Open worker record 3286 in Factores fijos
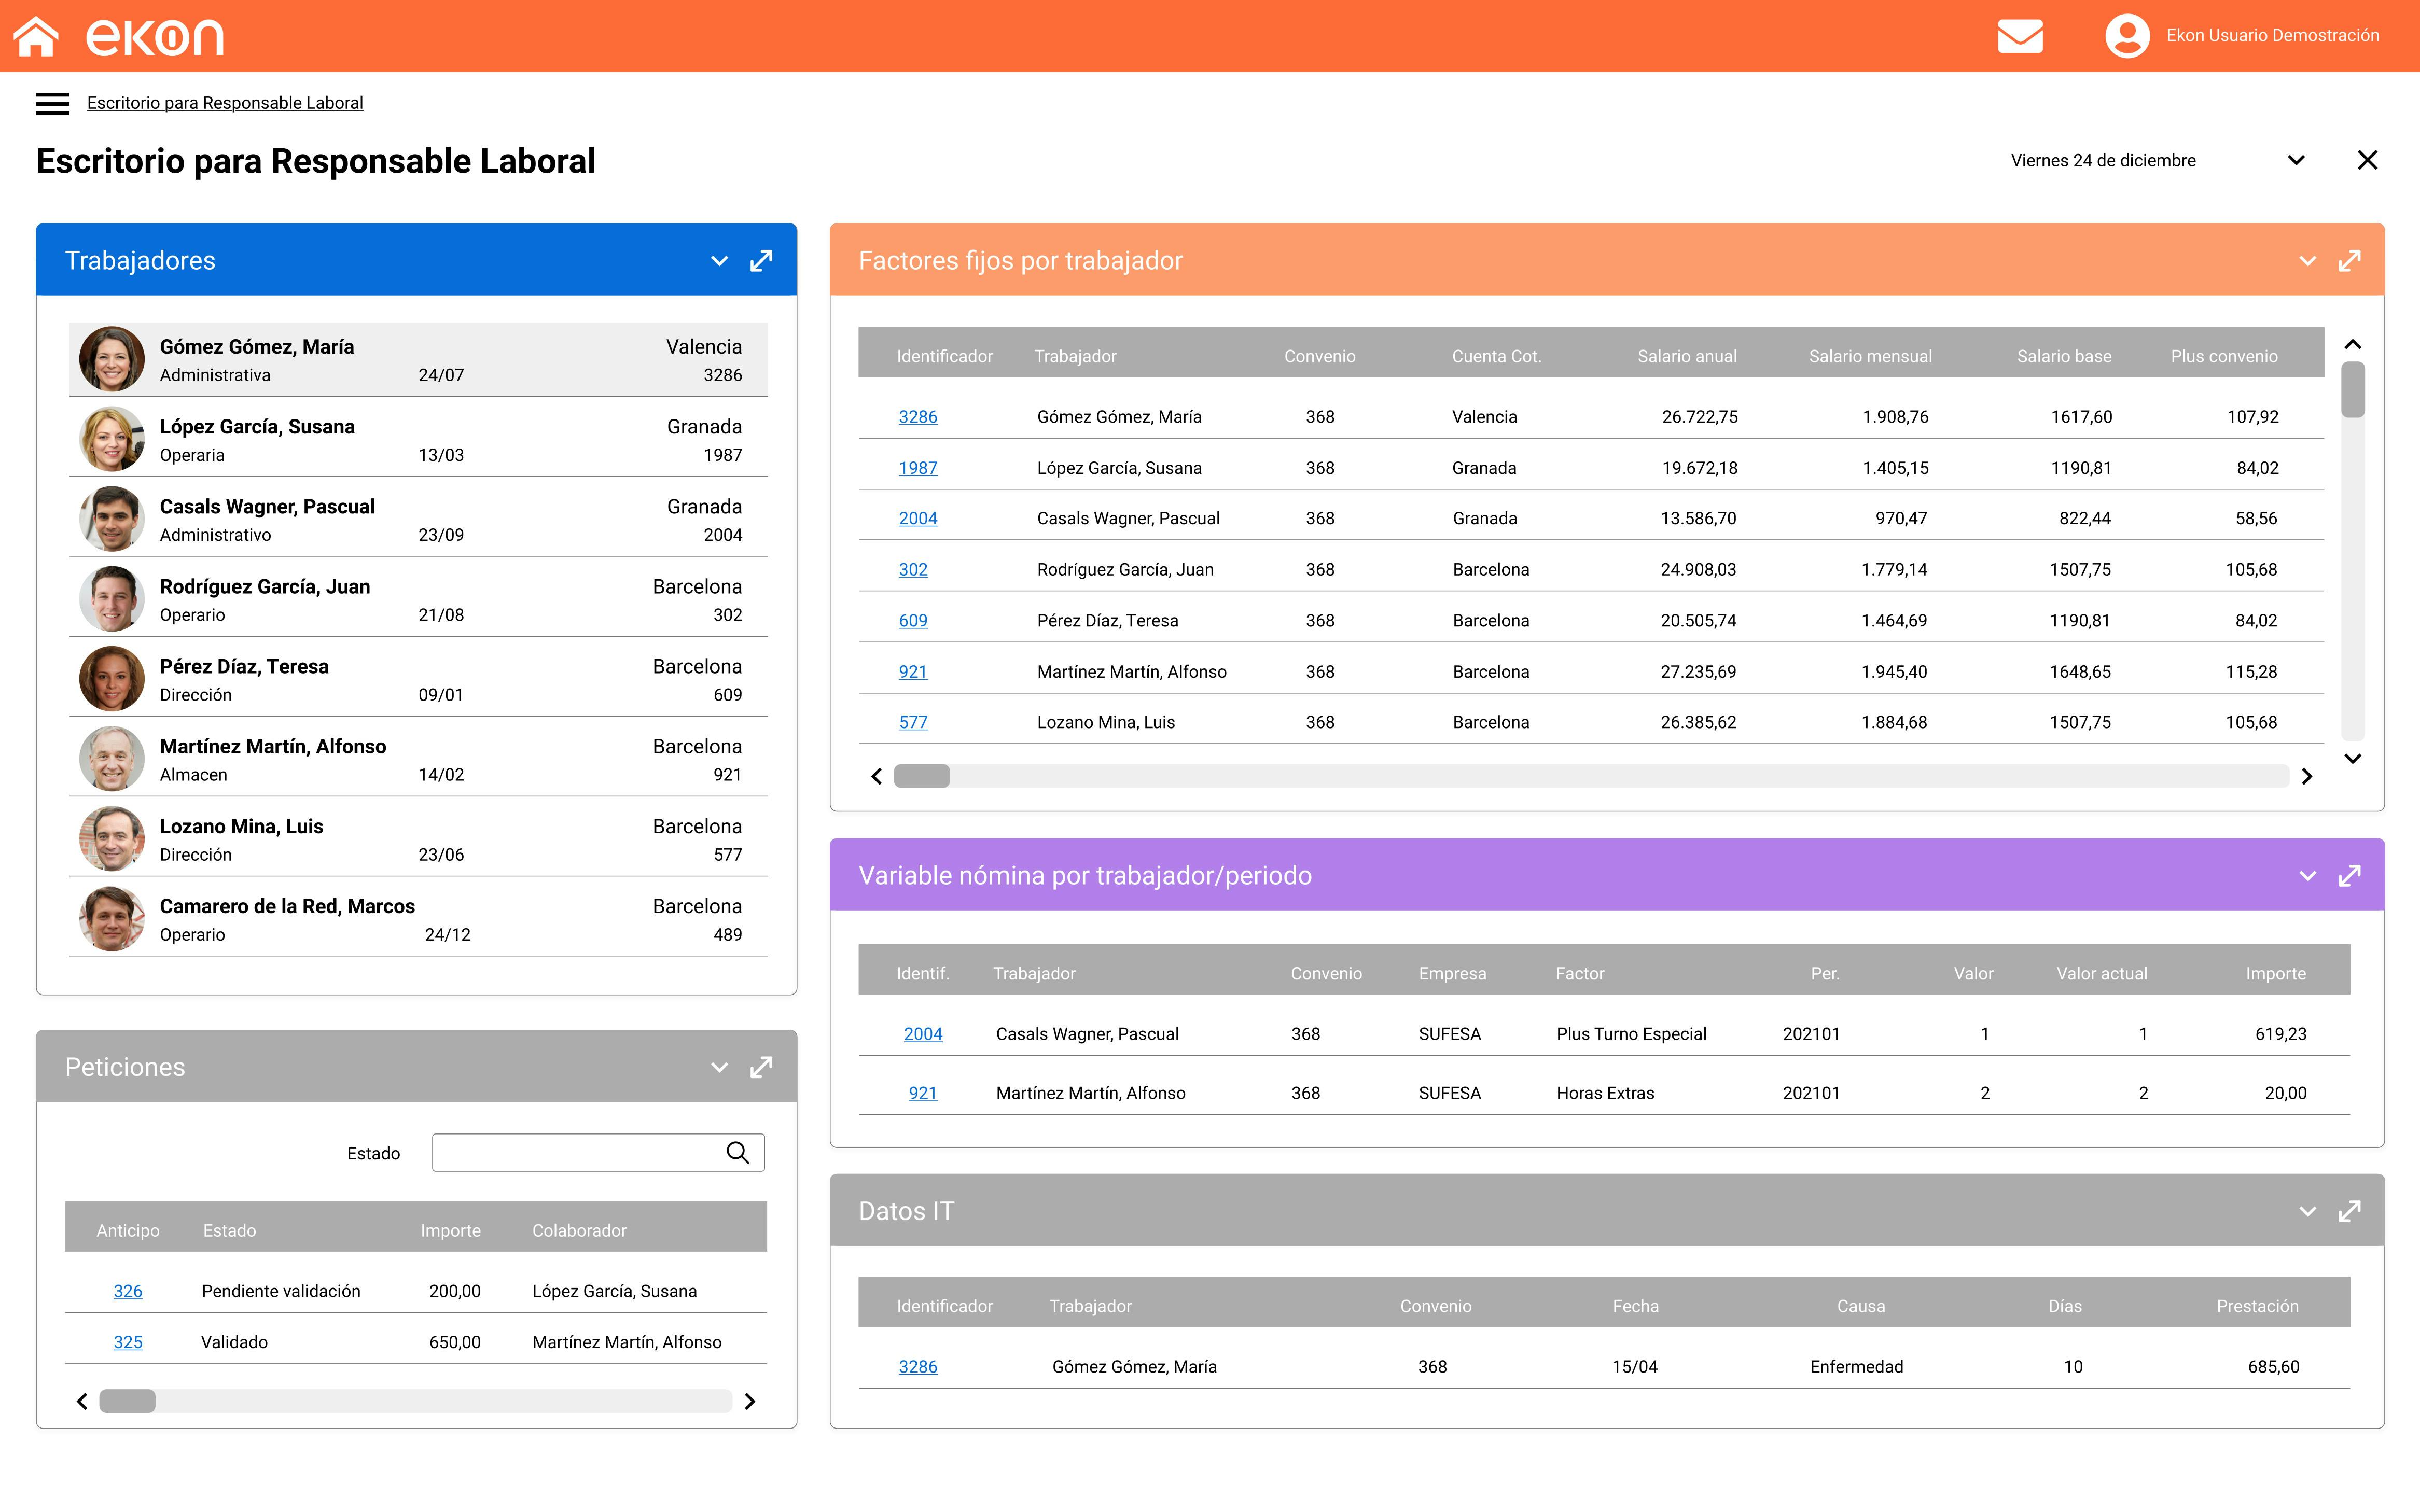This screenshot has width=2420, height=1512. point(918,416)
